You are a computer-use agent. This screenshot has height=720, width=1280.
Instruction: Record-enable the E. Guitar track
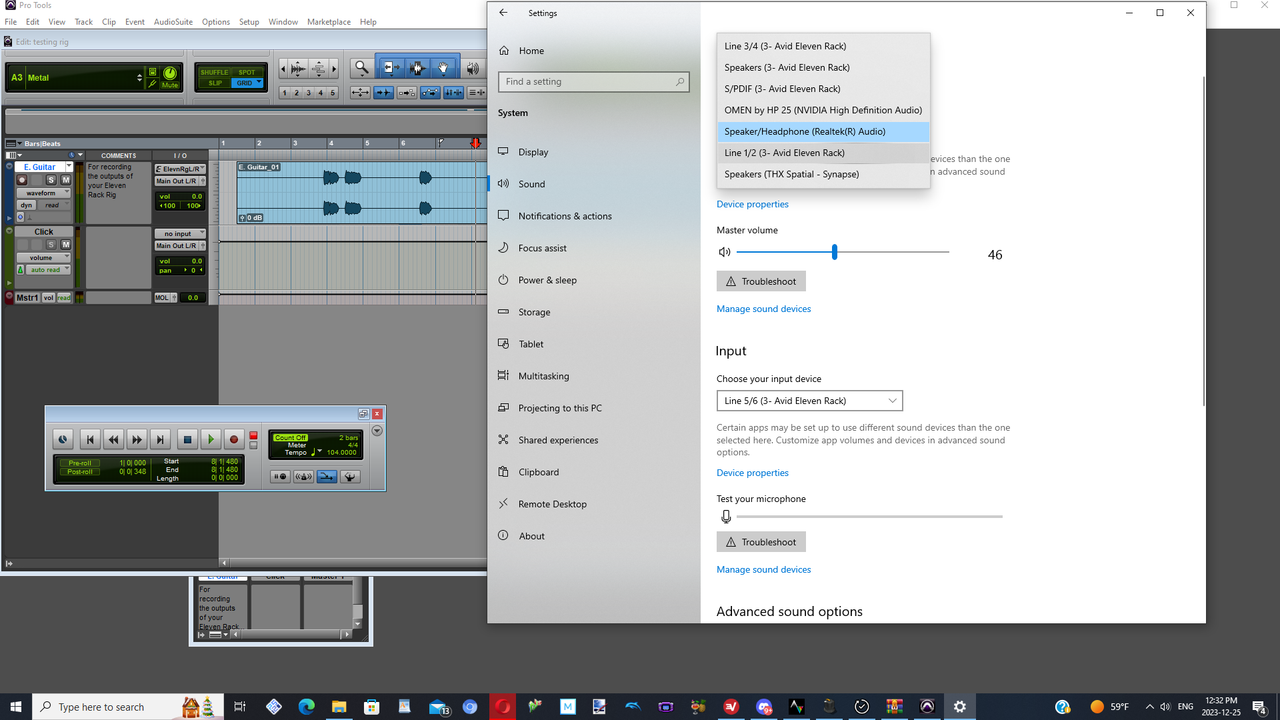[22, 180]
